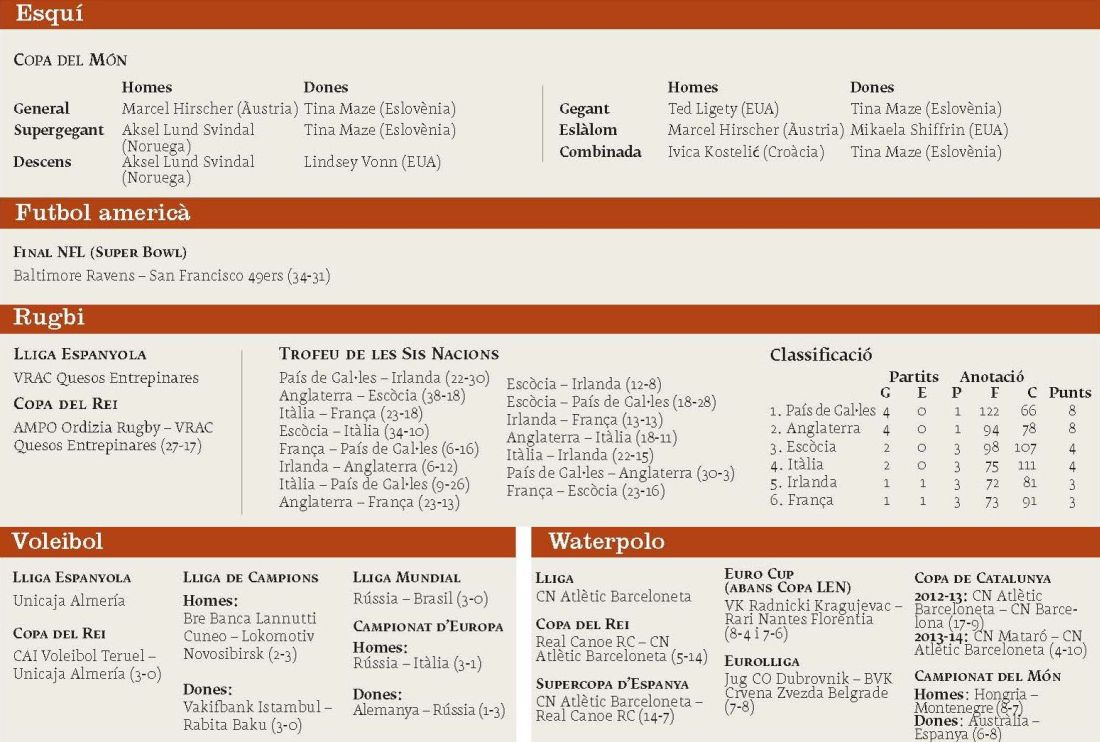Click 'Alemanya – Rússia (1-3)' result
The image size is (1100, 742).
(429, 710)
